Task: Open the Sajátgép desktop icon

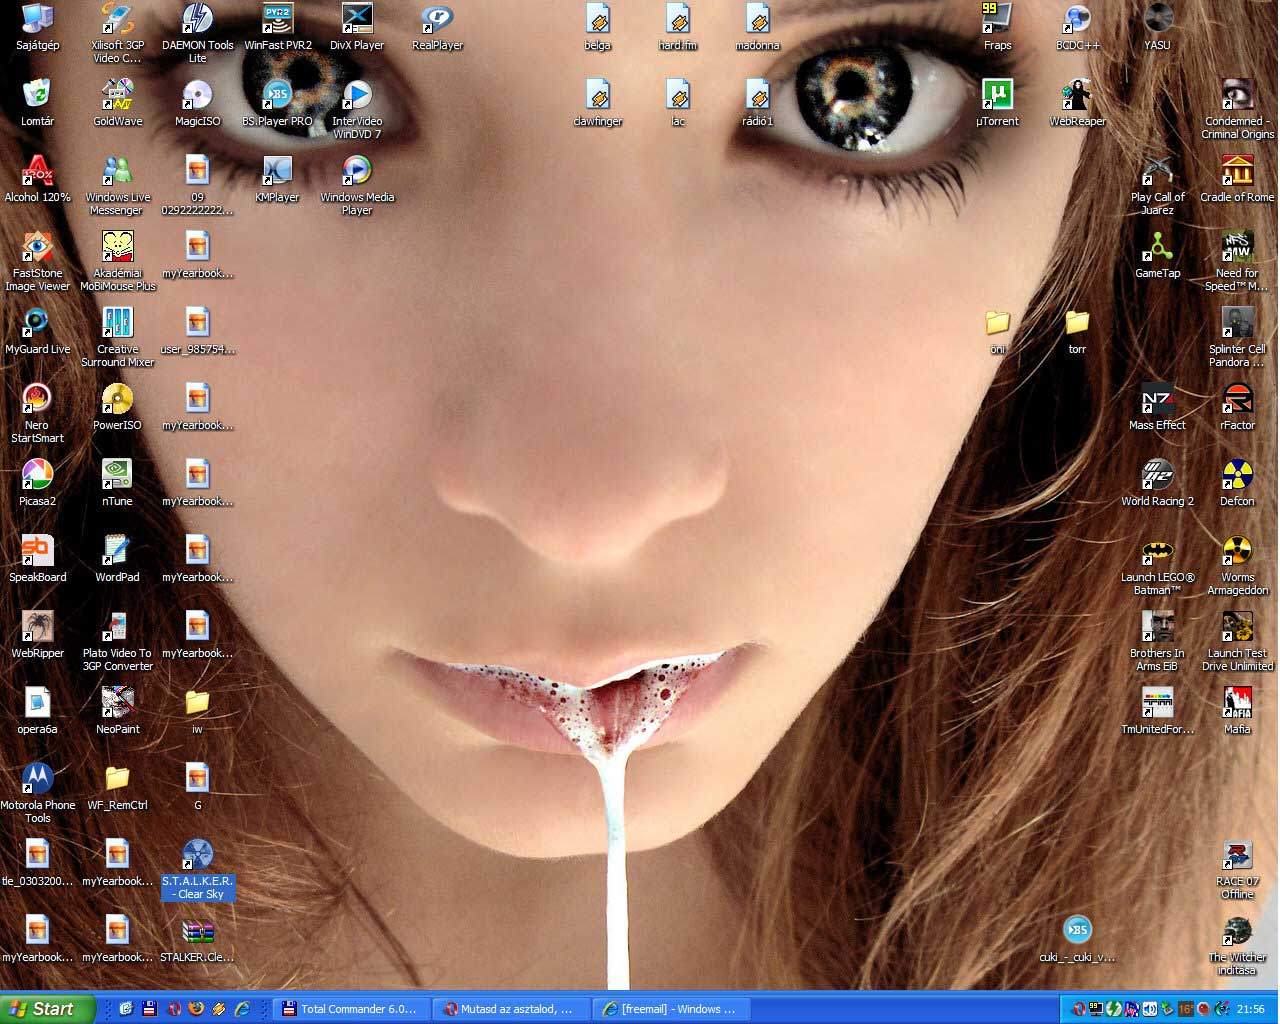Action: coord(38,27)
